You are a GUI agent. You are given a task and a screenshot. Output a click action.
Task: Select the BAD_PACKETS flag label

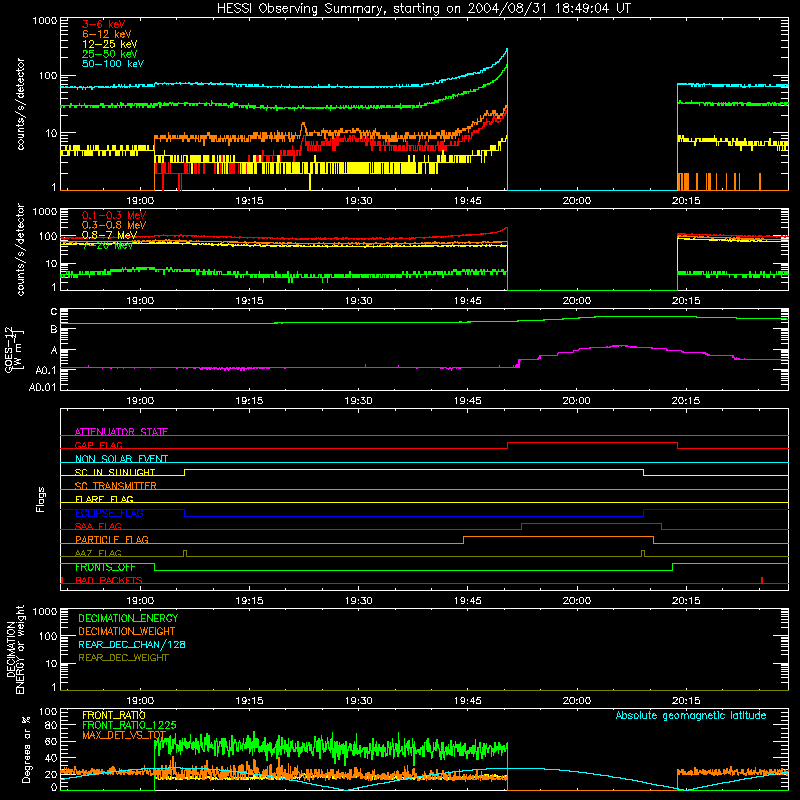[109, 580]
